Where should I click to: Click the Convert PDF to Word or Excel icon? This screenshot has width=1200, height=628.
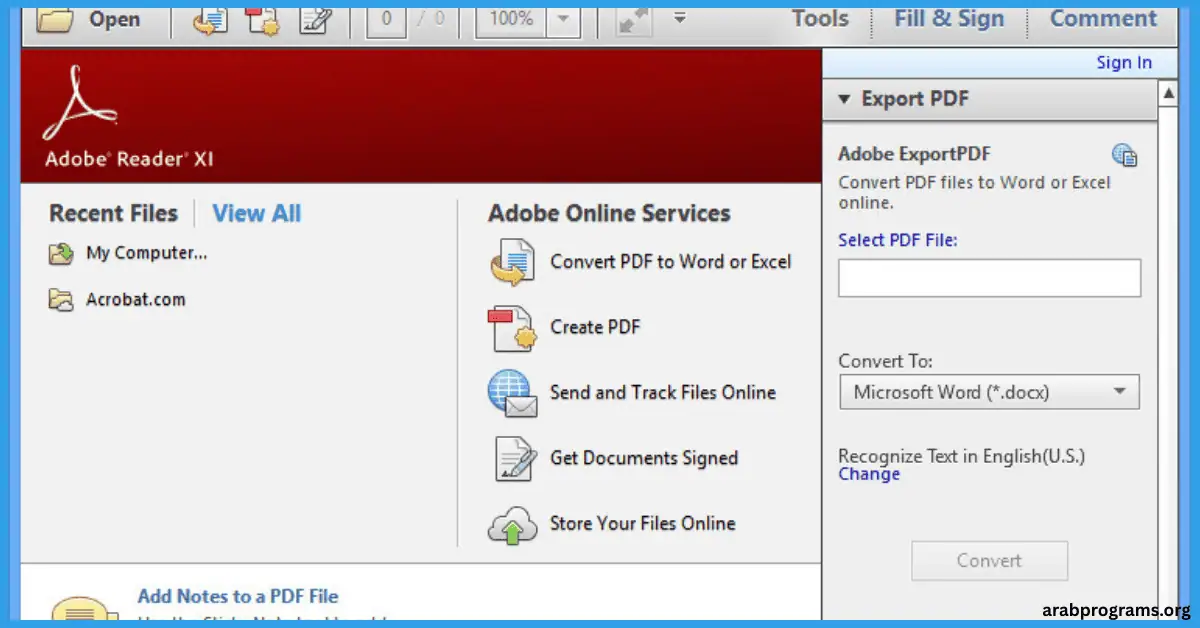[513, 263]
